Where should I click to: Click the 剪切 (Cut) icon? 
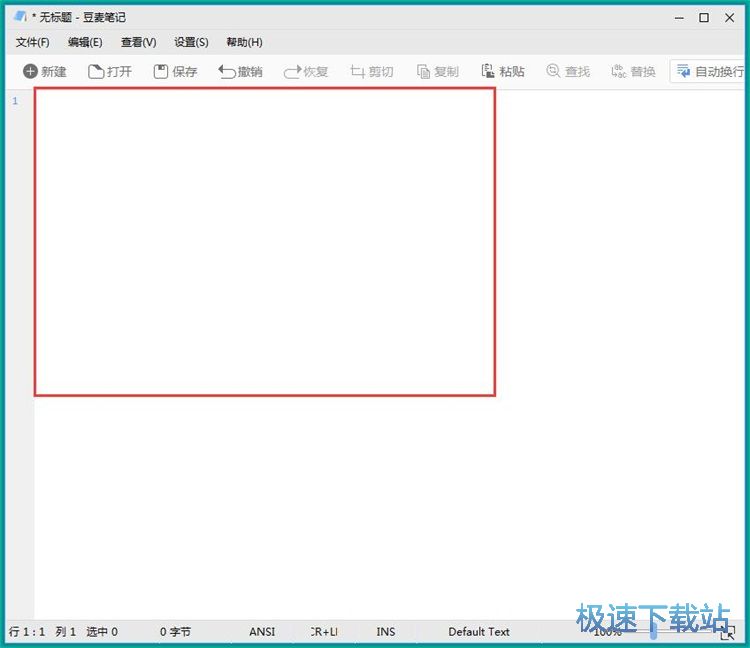(371, 72)
